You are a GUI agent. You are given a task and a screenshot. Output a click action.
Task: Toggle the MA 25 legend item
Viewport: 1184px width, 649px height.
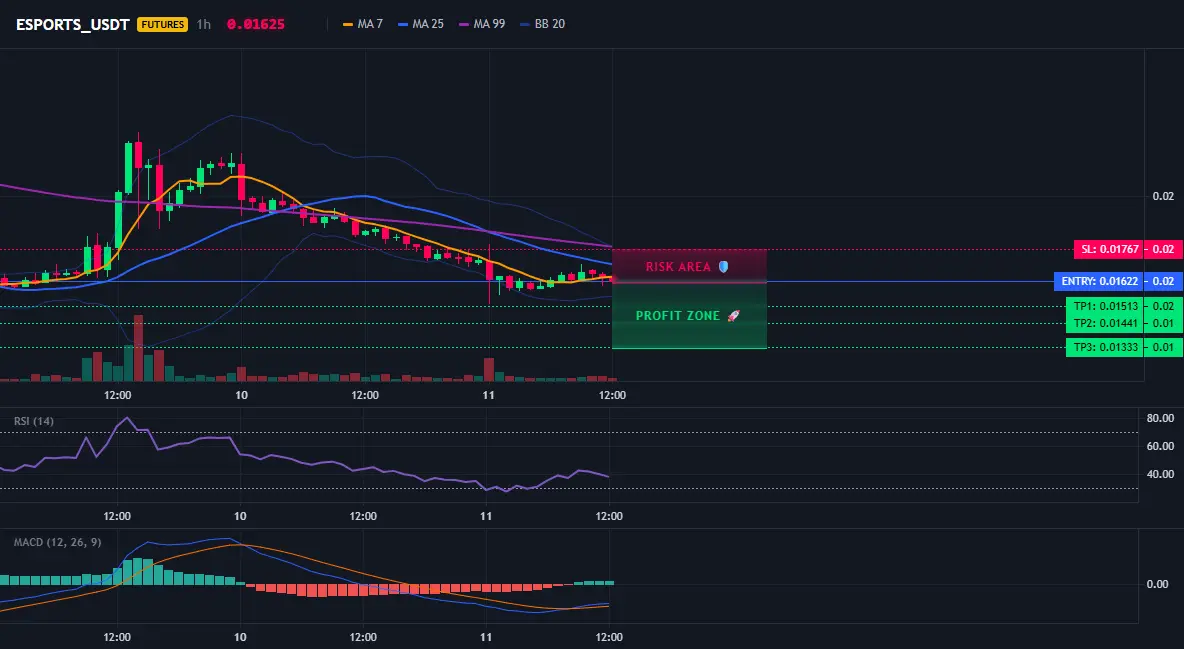(421, 24)
